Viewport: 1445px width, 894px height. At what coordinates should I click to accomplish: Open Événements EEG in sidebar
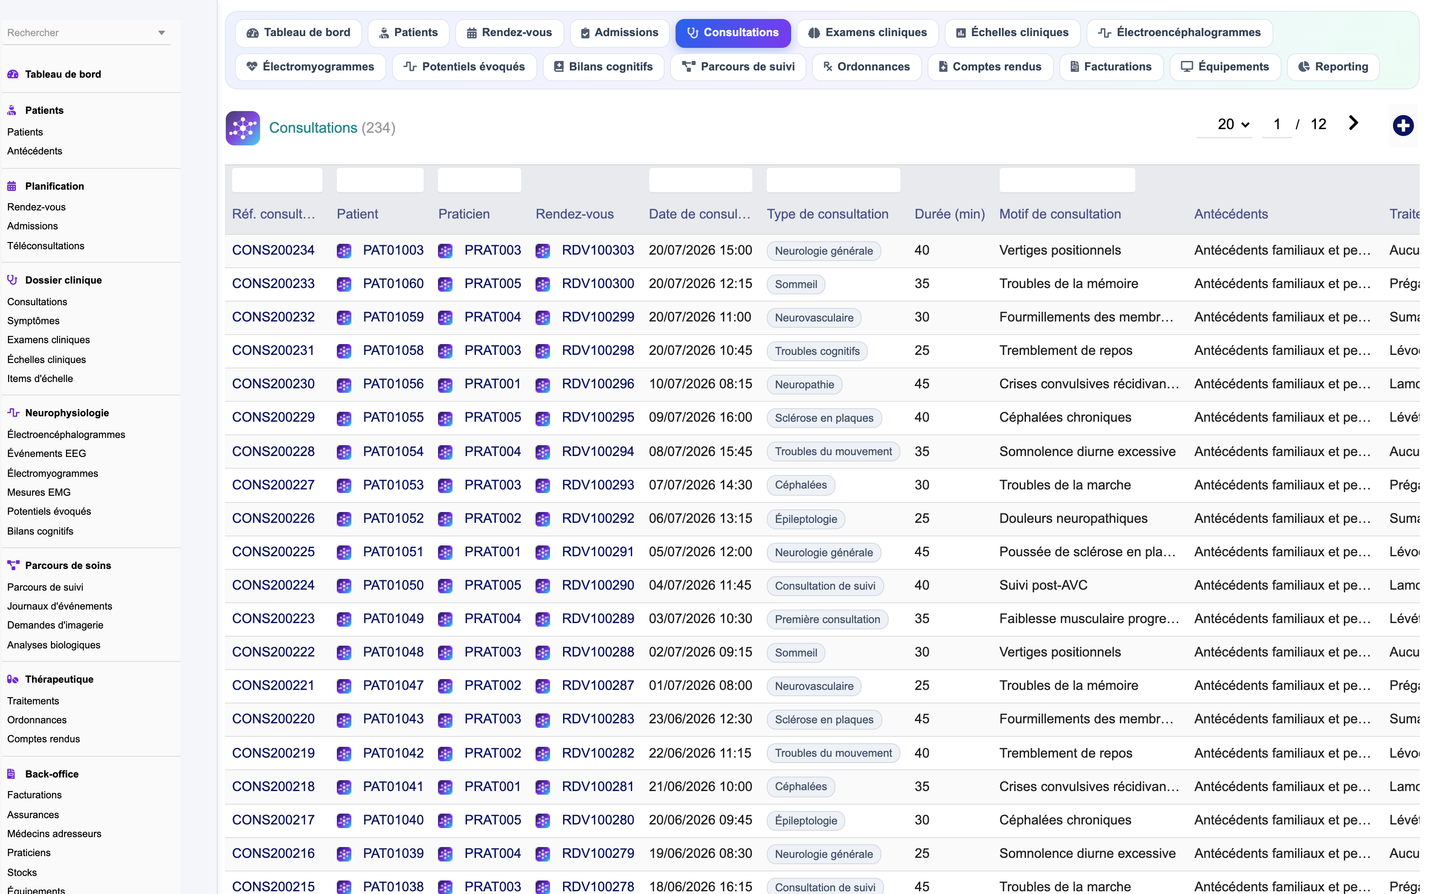(x=47, y=454)
